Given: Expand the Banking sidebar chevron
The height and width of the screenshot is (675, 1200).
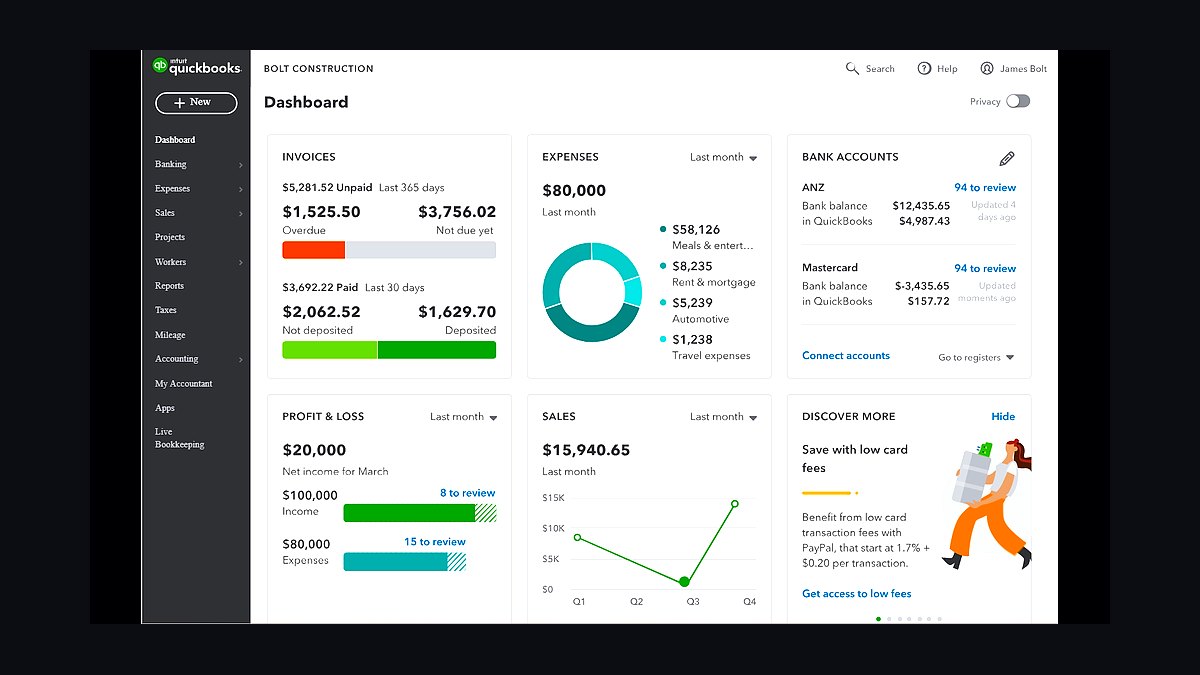Looking at the screenshot, I should click(x=241, y=165).
